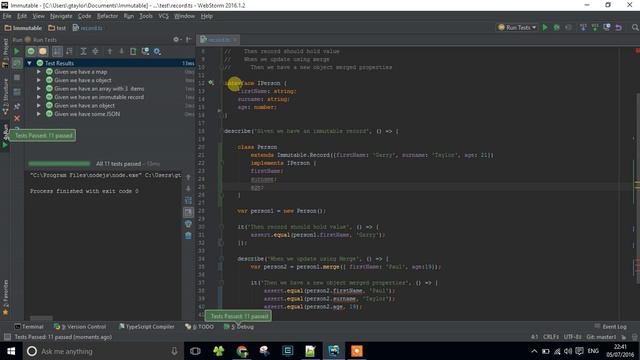This screenshot has height=360, width=640.
Task: Click the stop process square icon
Action: (x=17, y=77)
